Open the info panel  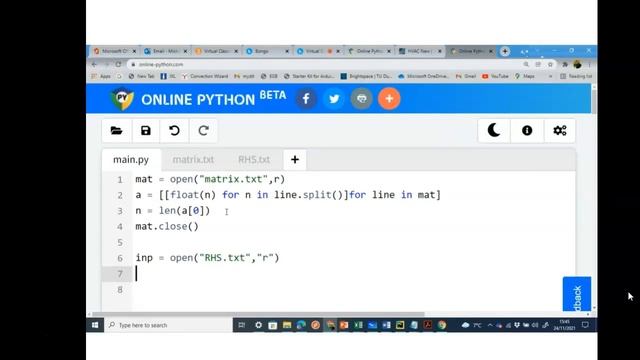click(527, 131)
